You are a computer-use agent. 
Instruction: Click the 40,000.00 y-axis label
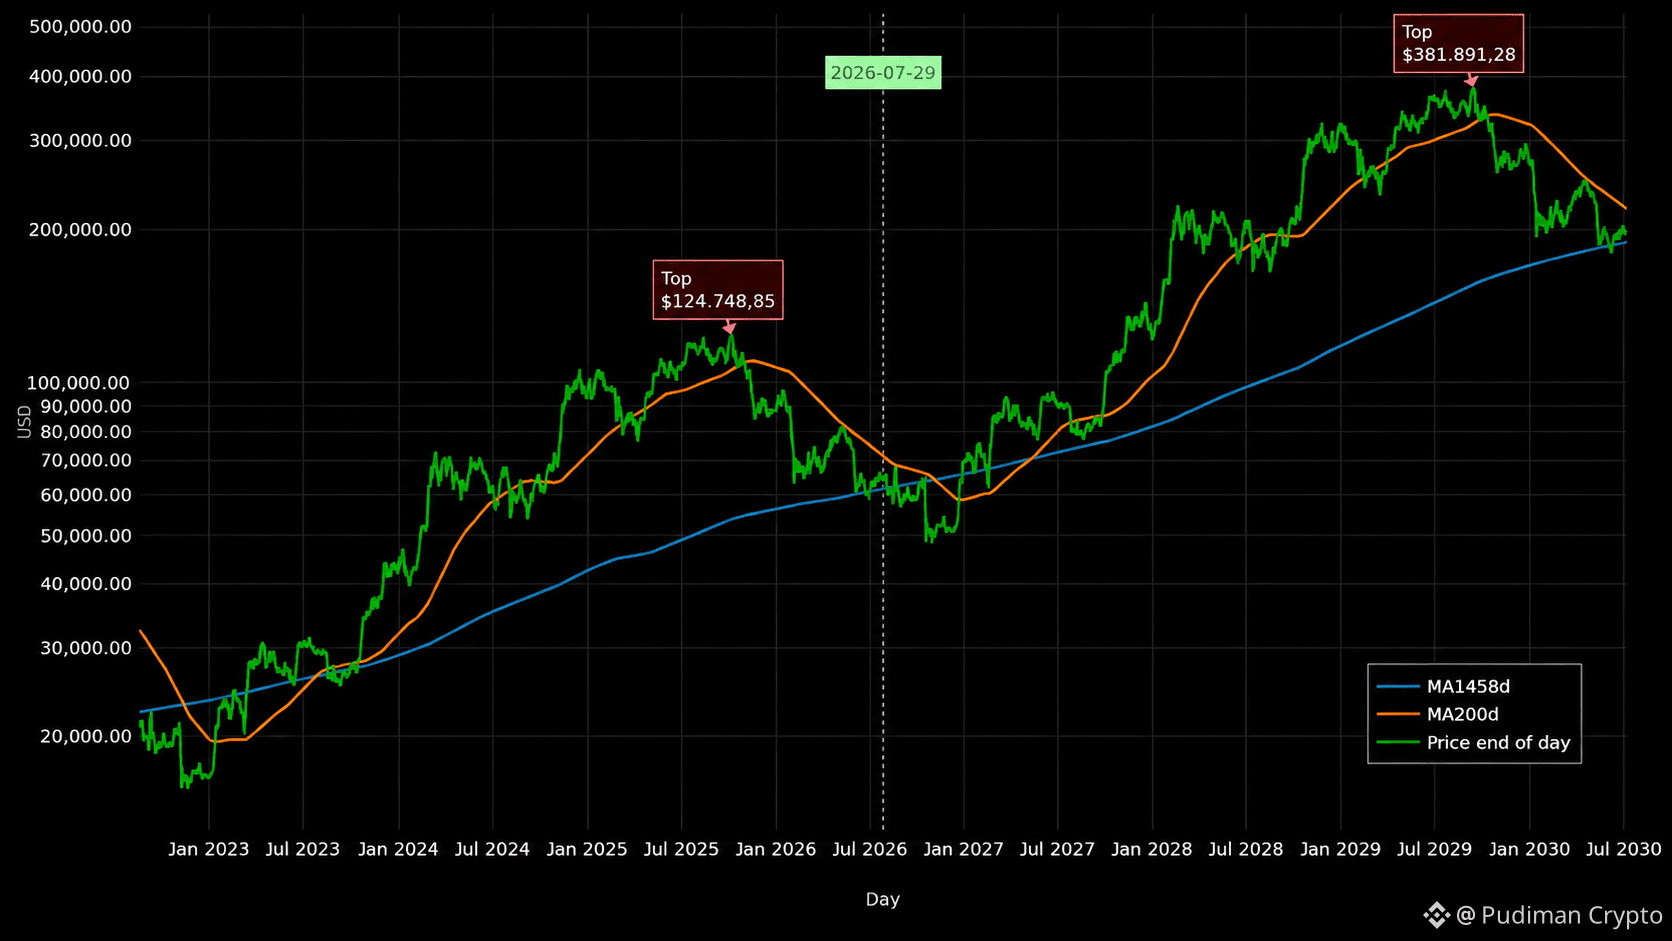tap(86, 583)
